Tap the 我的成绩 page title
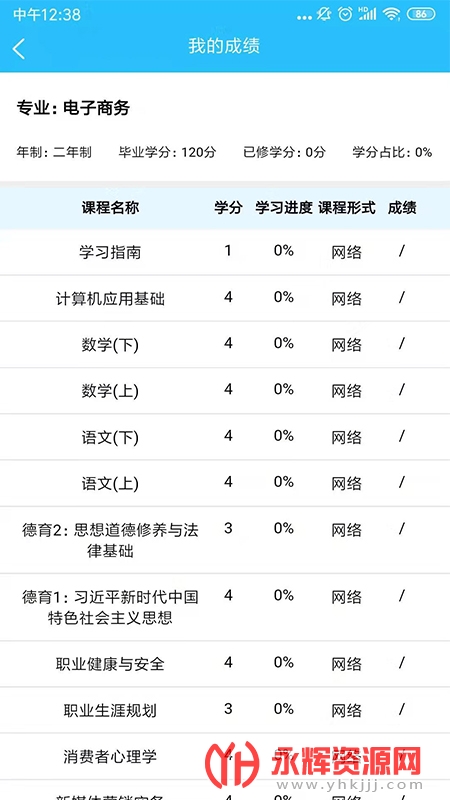 point(224,46)
